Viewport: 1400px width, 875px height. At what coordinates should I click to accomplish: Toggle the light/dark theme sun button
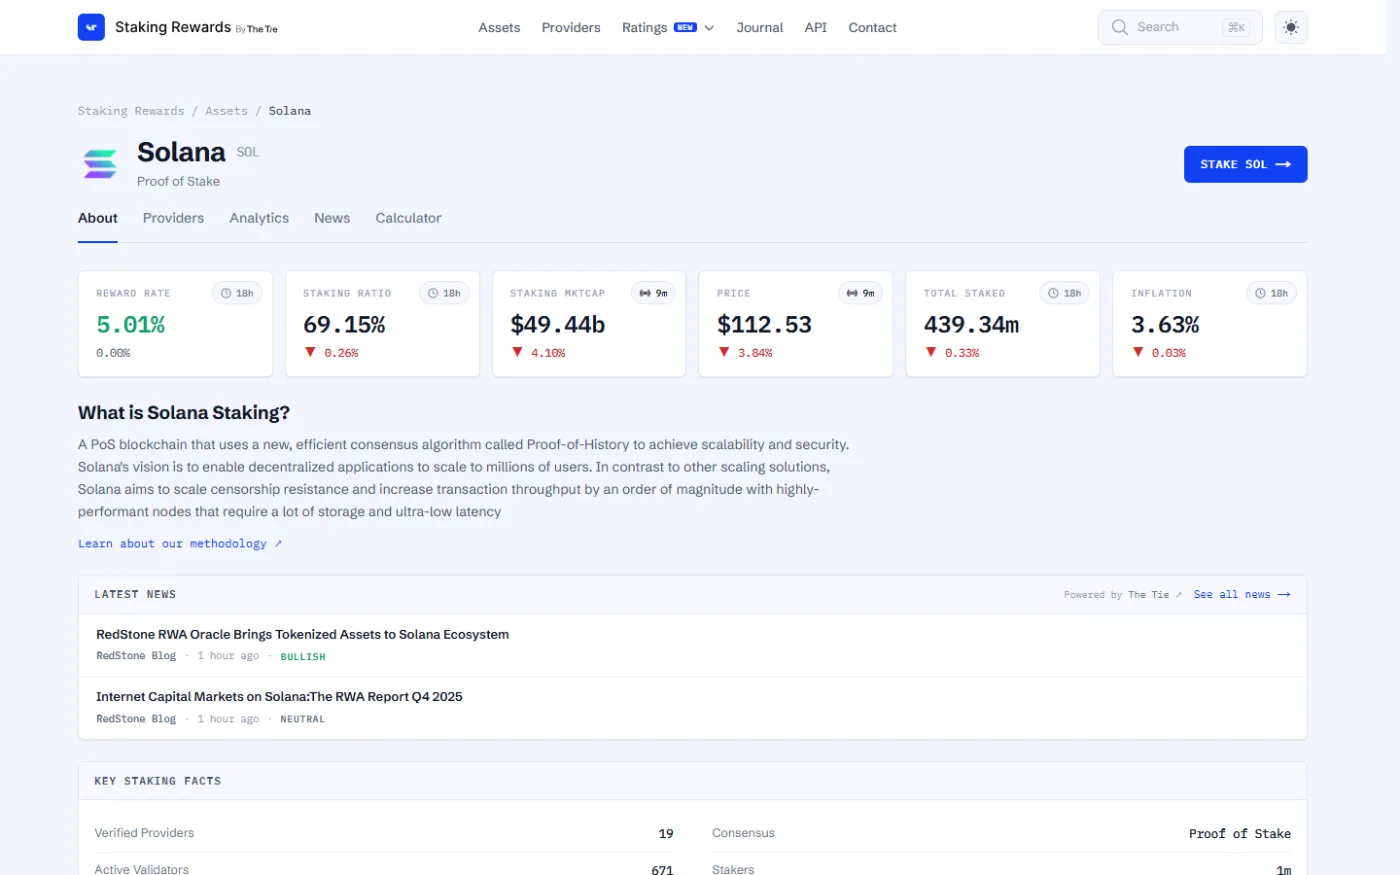click(1291, 27)
